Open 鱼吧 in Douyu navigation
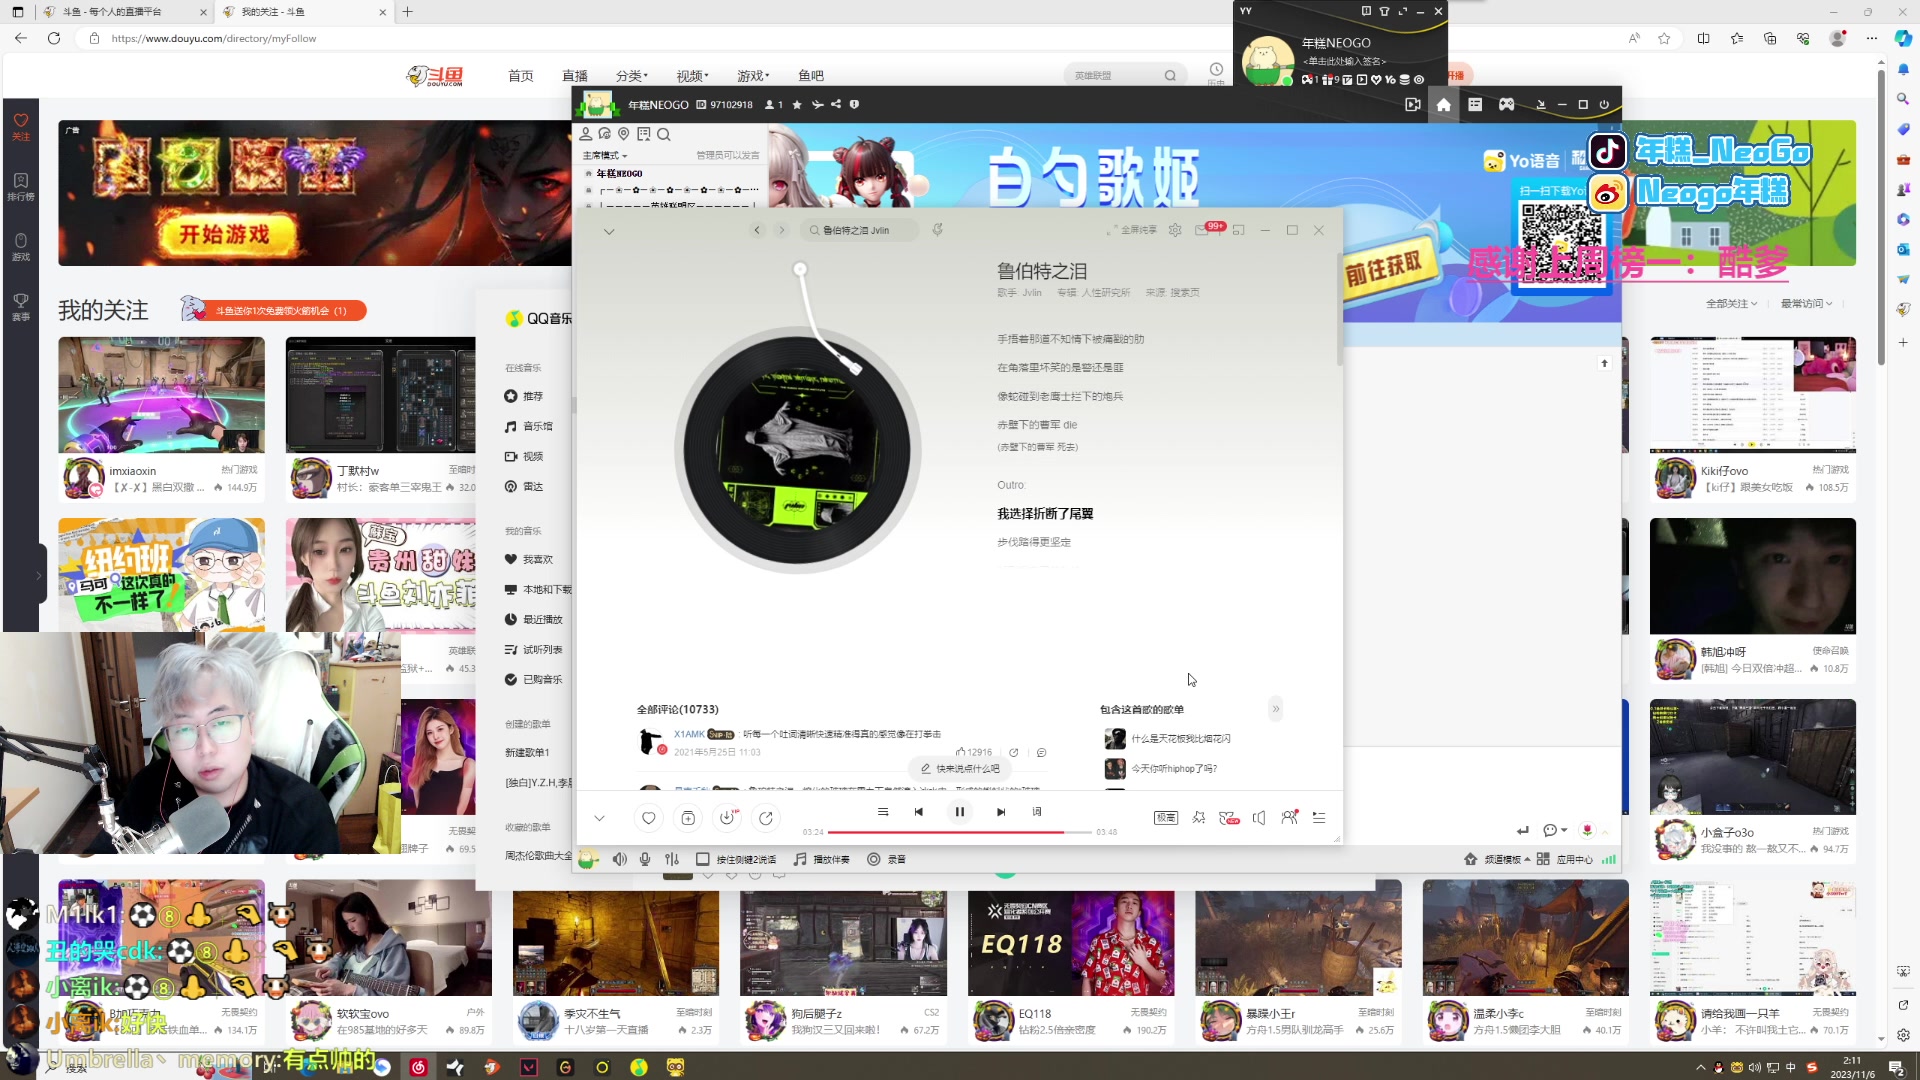 (811, 76)
